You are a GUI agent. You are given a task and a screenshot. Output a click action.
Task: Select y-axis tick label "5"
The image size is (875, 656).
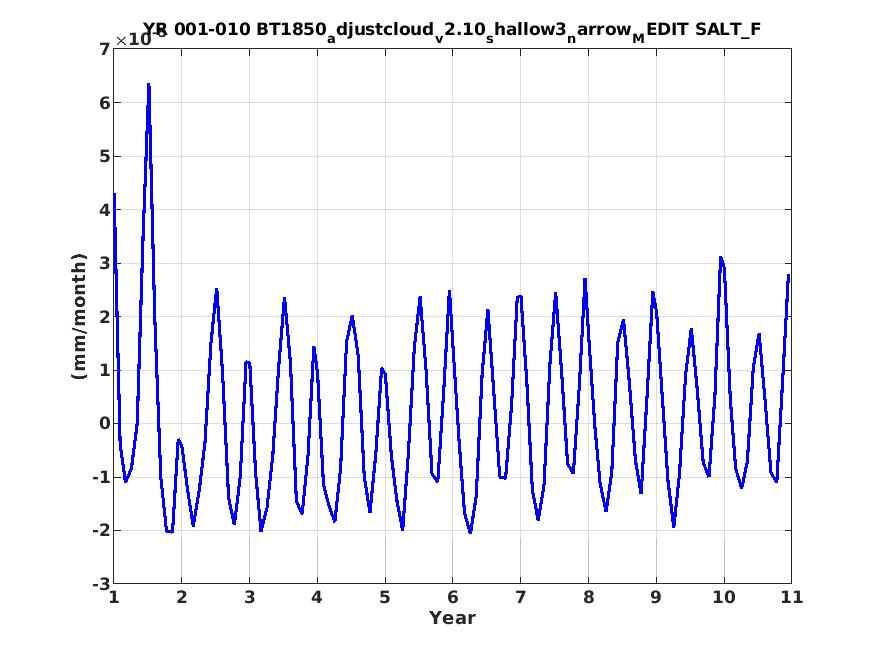tap(105, 157)
